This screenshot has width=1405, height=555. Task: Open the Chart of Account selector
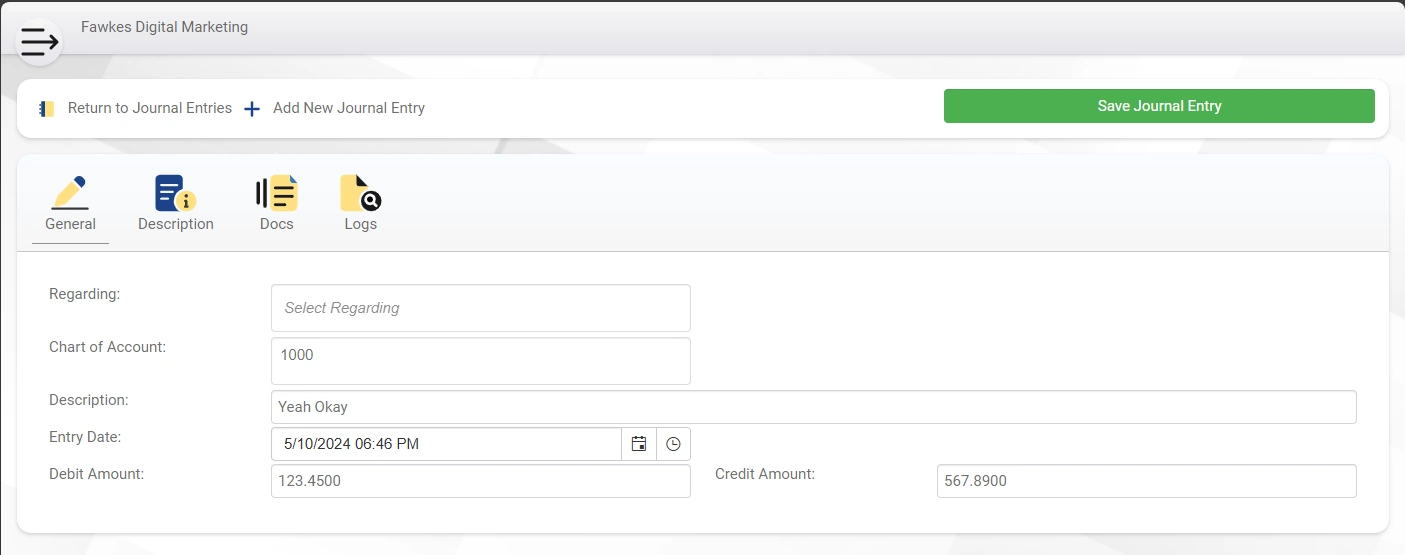481,361
